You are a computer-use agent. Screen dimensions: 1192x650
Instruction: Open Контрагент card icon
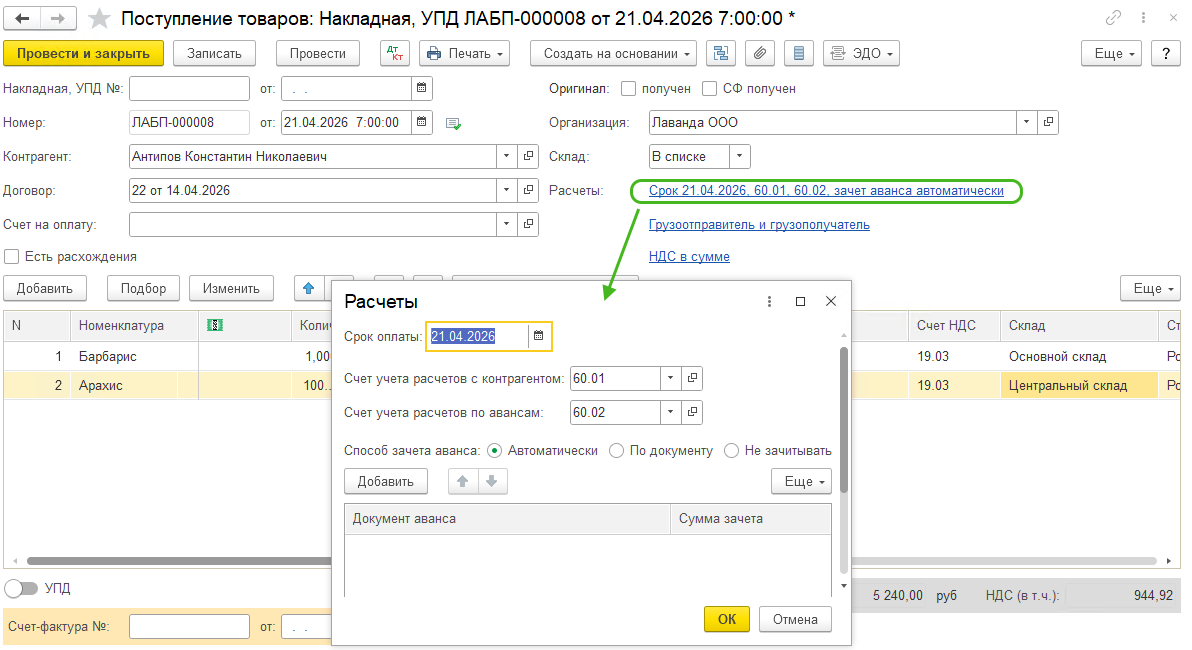[528, 156]
